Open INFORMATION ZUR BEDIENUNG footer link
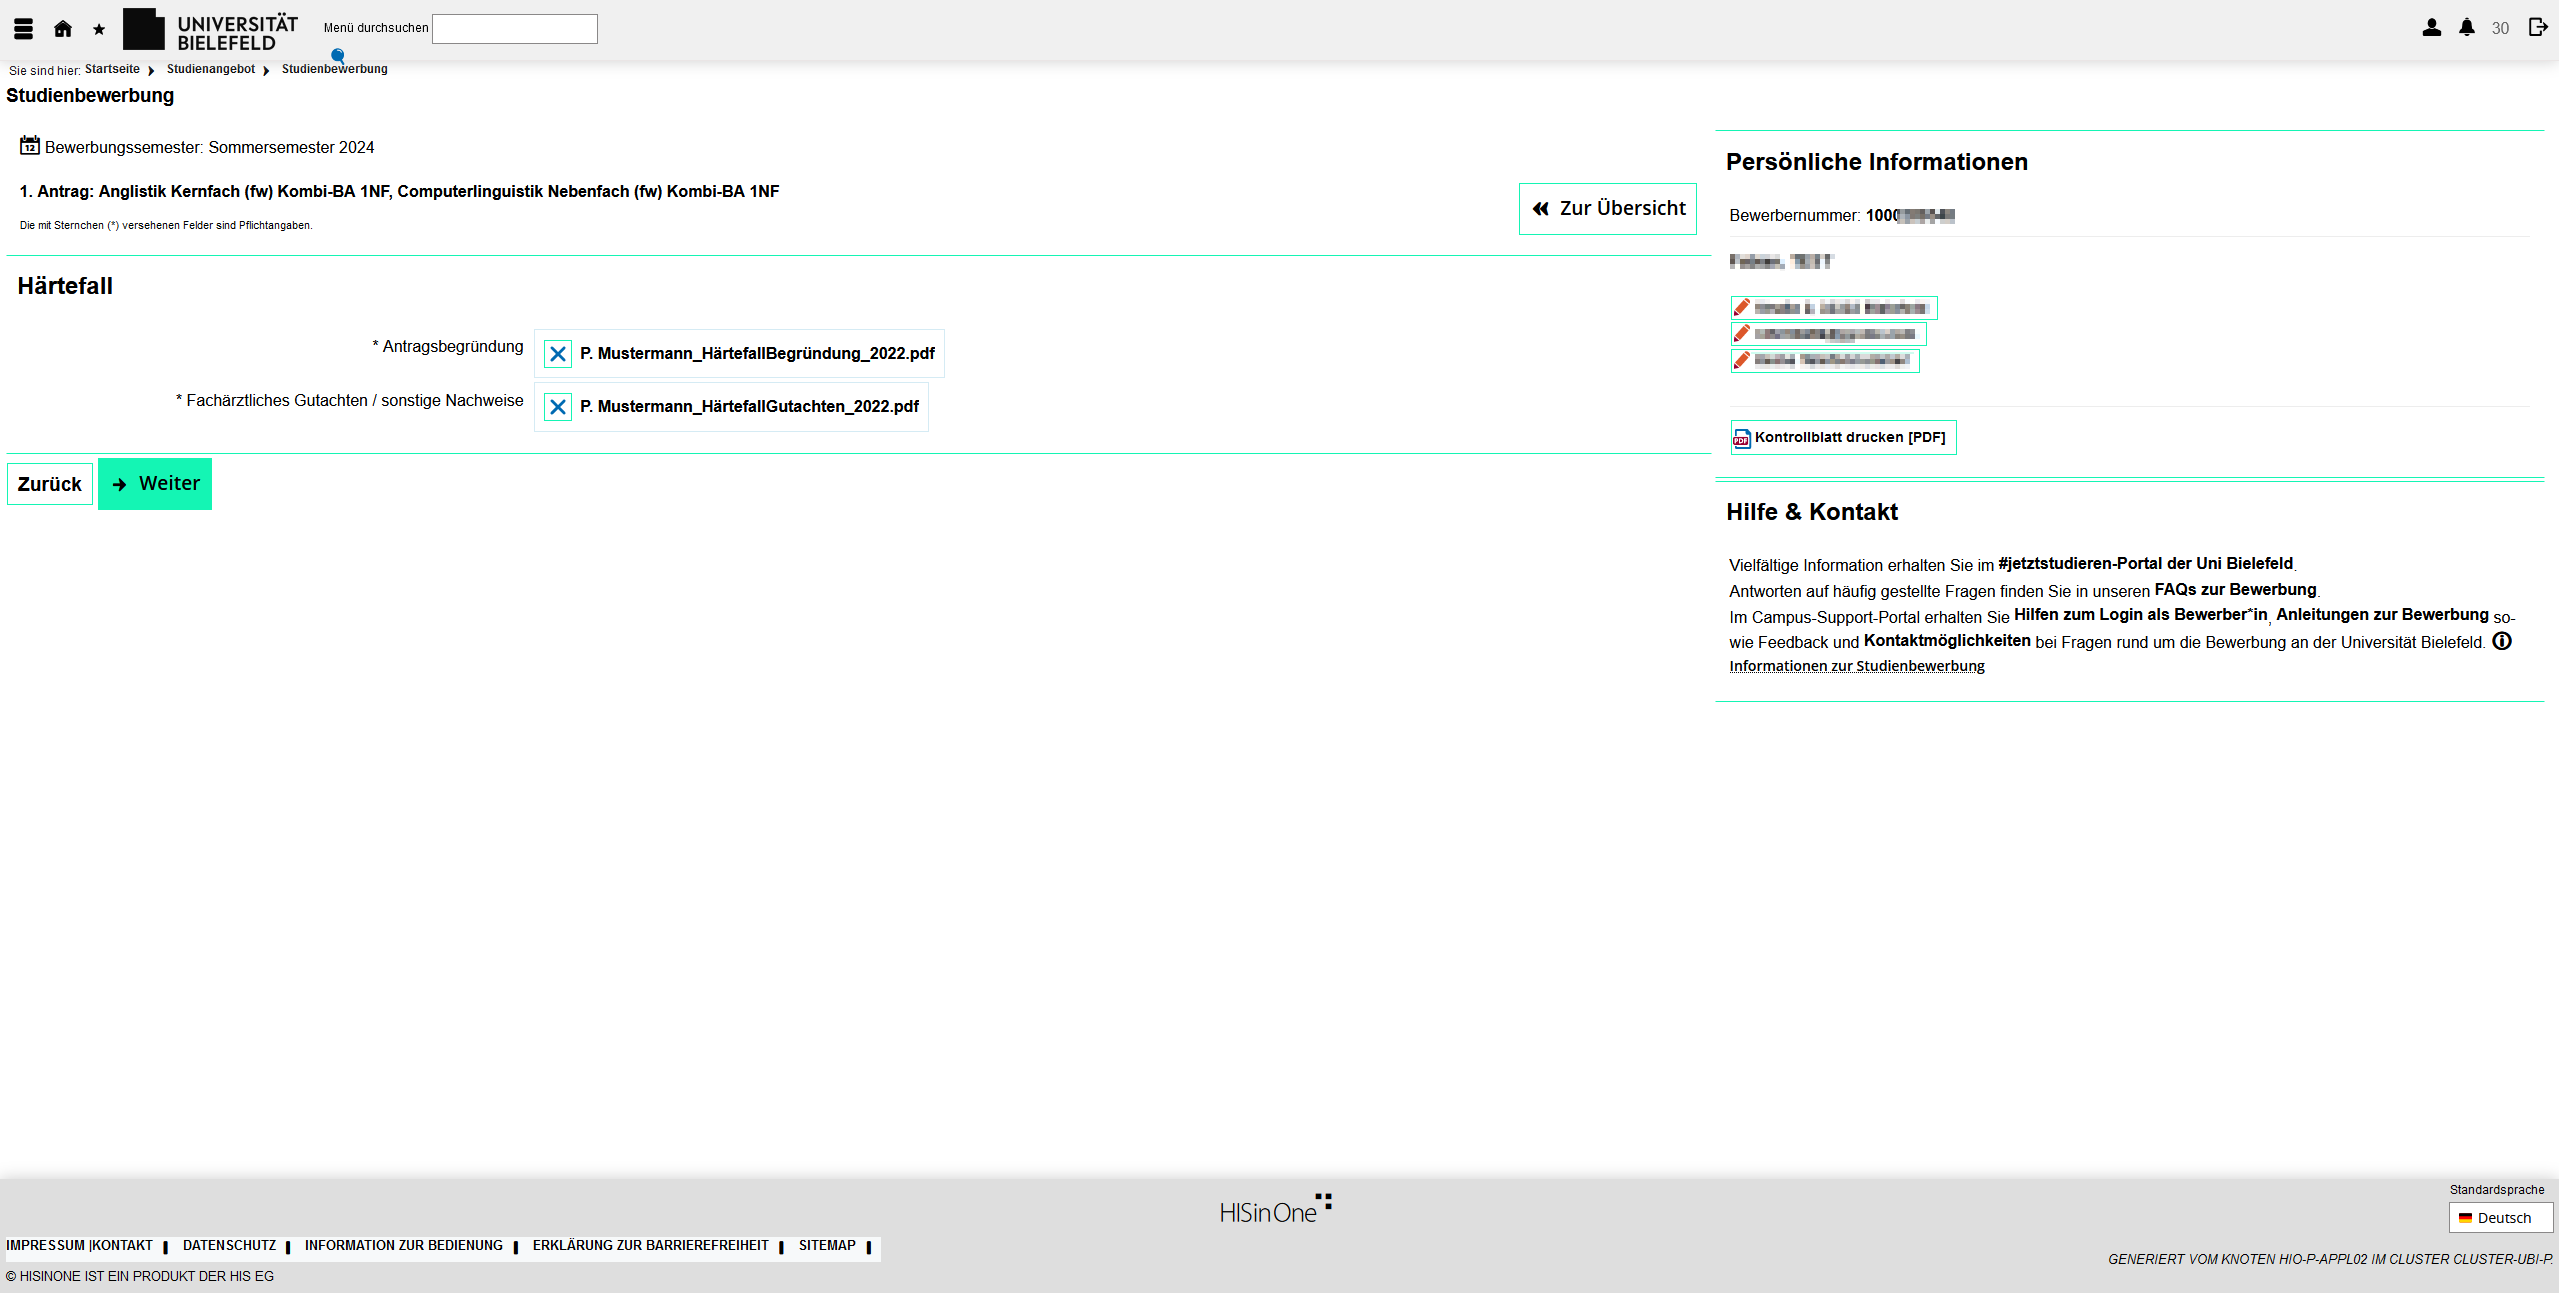Image resolution: width=2559 pixels, height=1293 pixels. coord(404,1246)
